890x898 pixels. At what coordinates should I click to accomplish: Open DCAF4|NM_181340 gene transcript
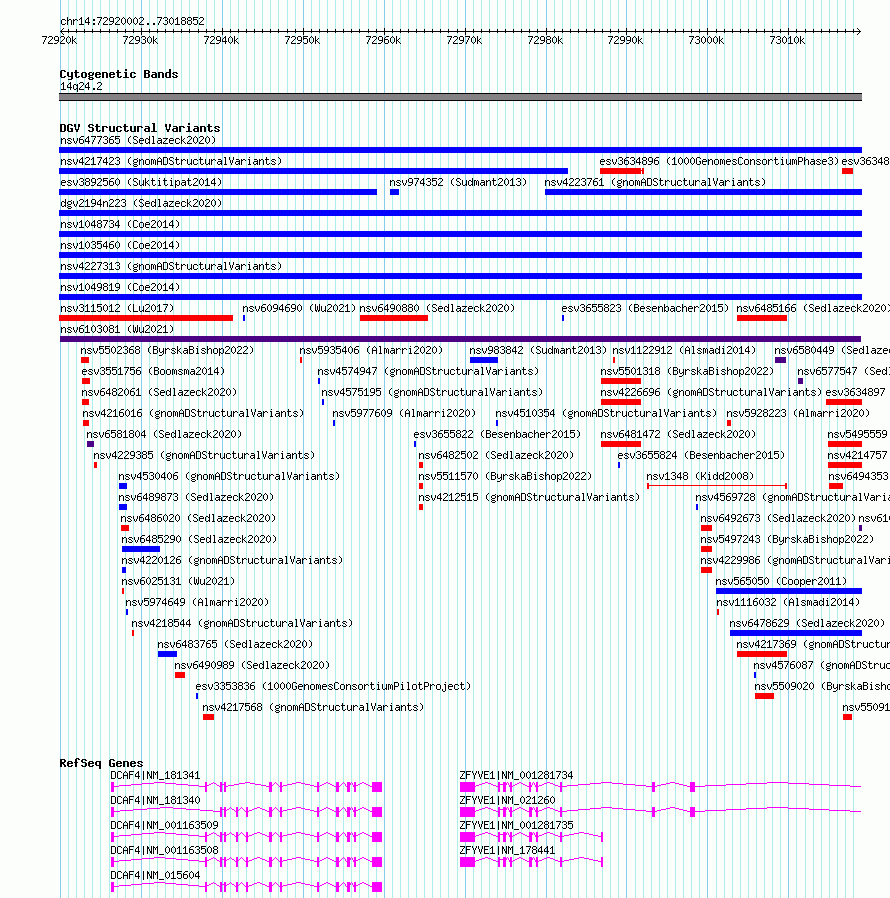coord(246,812)
